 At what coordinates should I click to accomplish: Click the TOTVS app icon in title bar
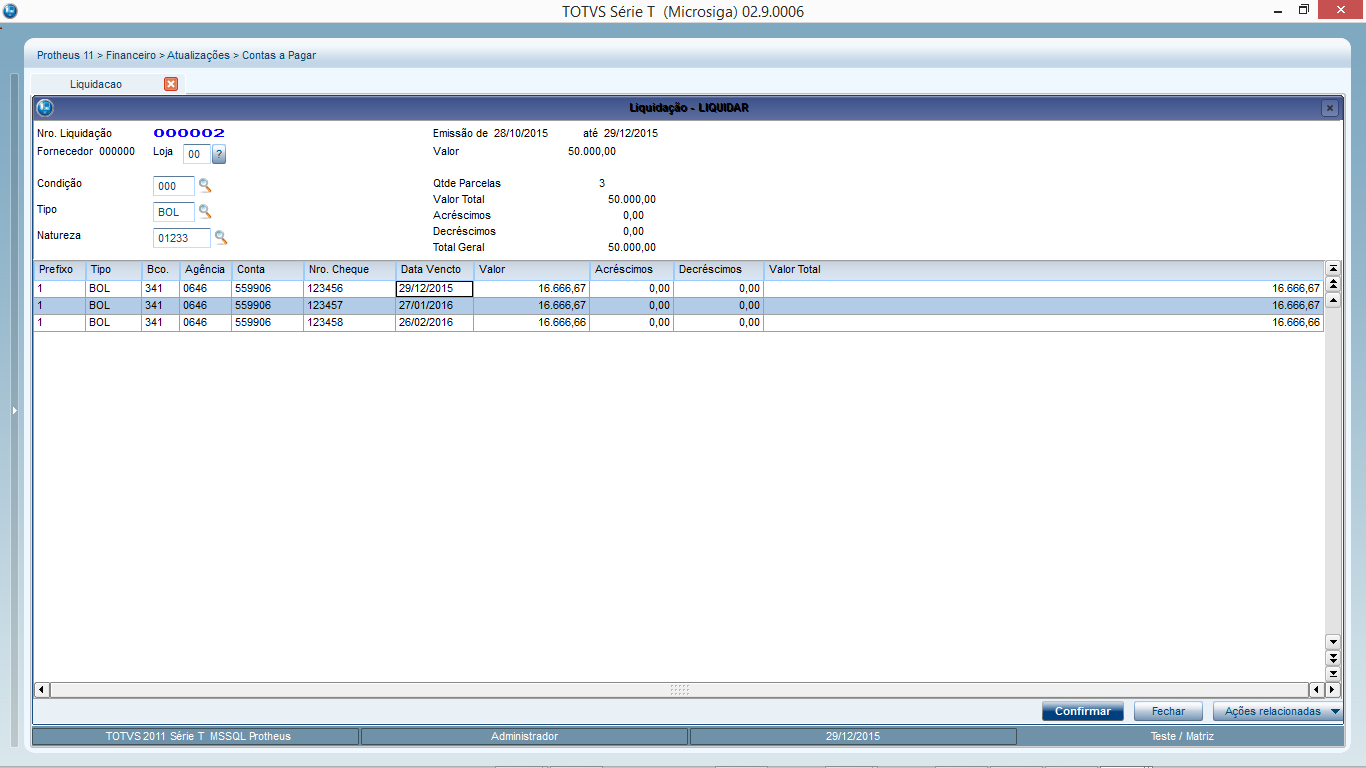(x=10, y=11)
